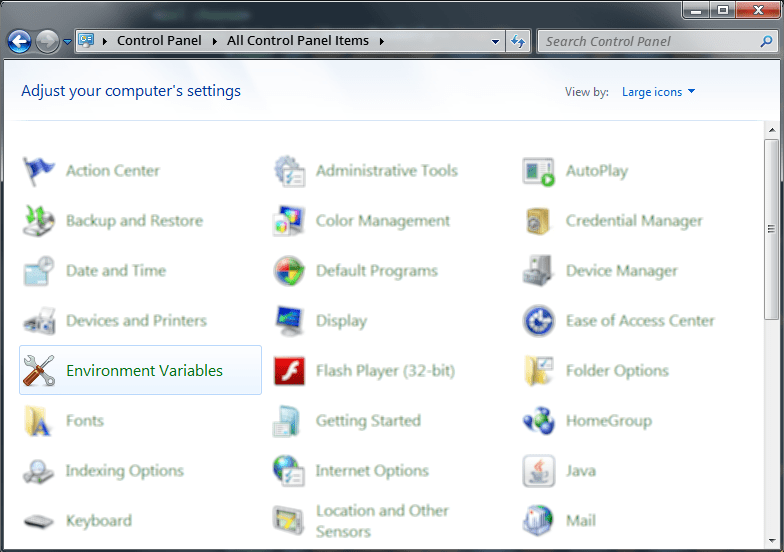Click the Administrative Tools link text
This screenshot has height=552, width=784.
tap(387, 171)
